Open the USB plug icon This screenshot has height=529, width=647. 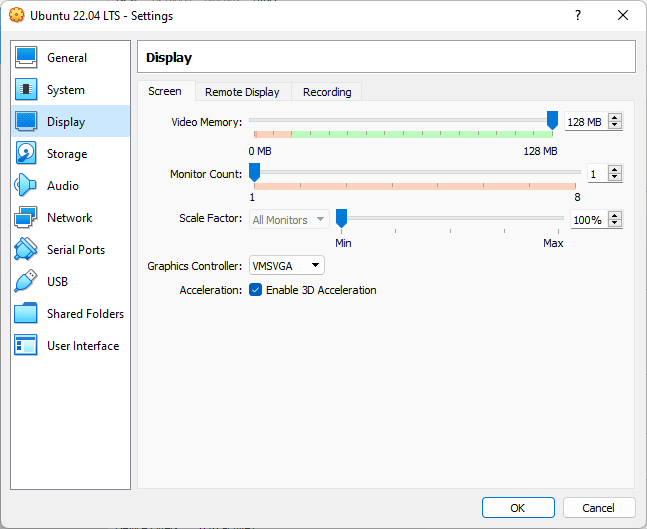[x=26, y=281]
